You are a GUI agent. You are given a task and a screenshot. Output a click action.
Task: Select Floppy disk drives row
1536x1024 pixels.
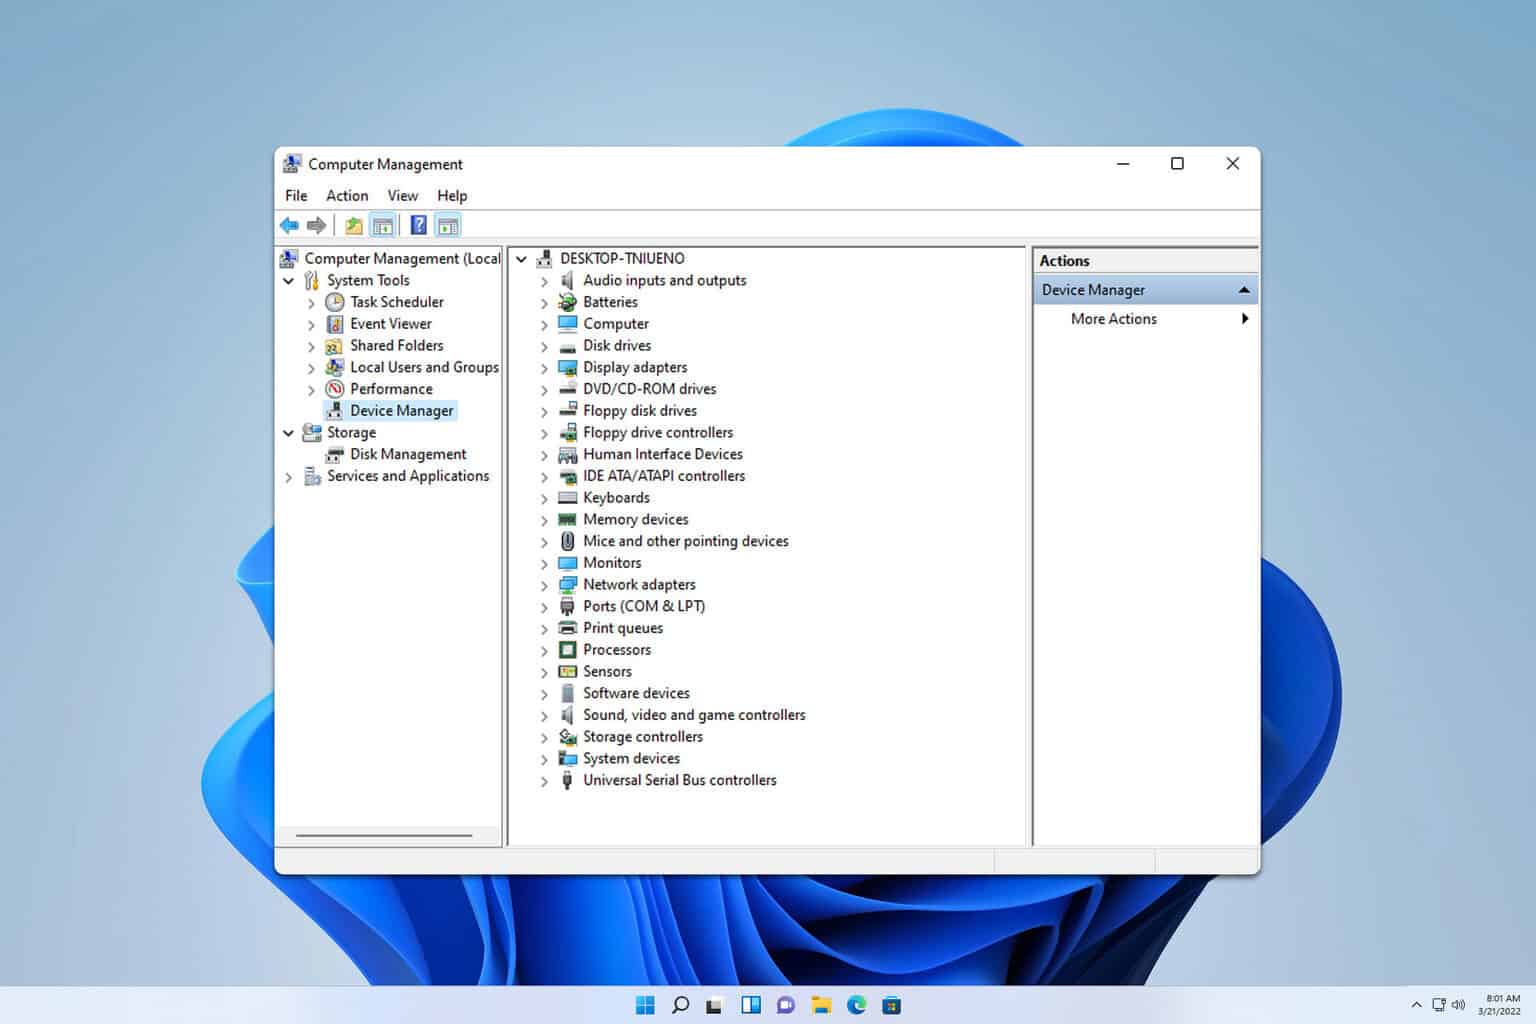click(x=640, y=411)
